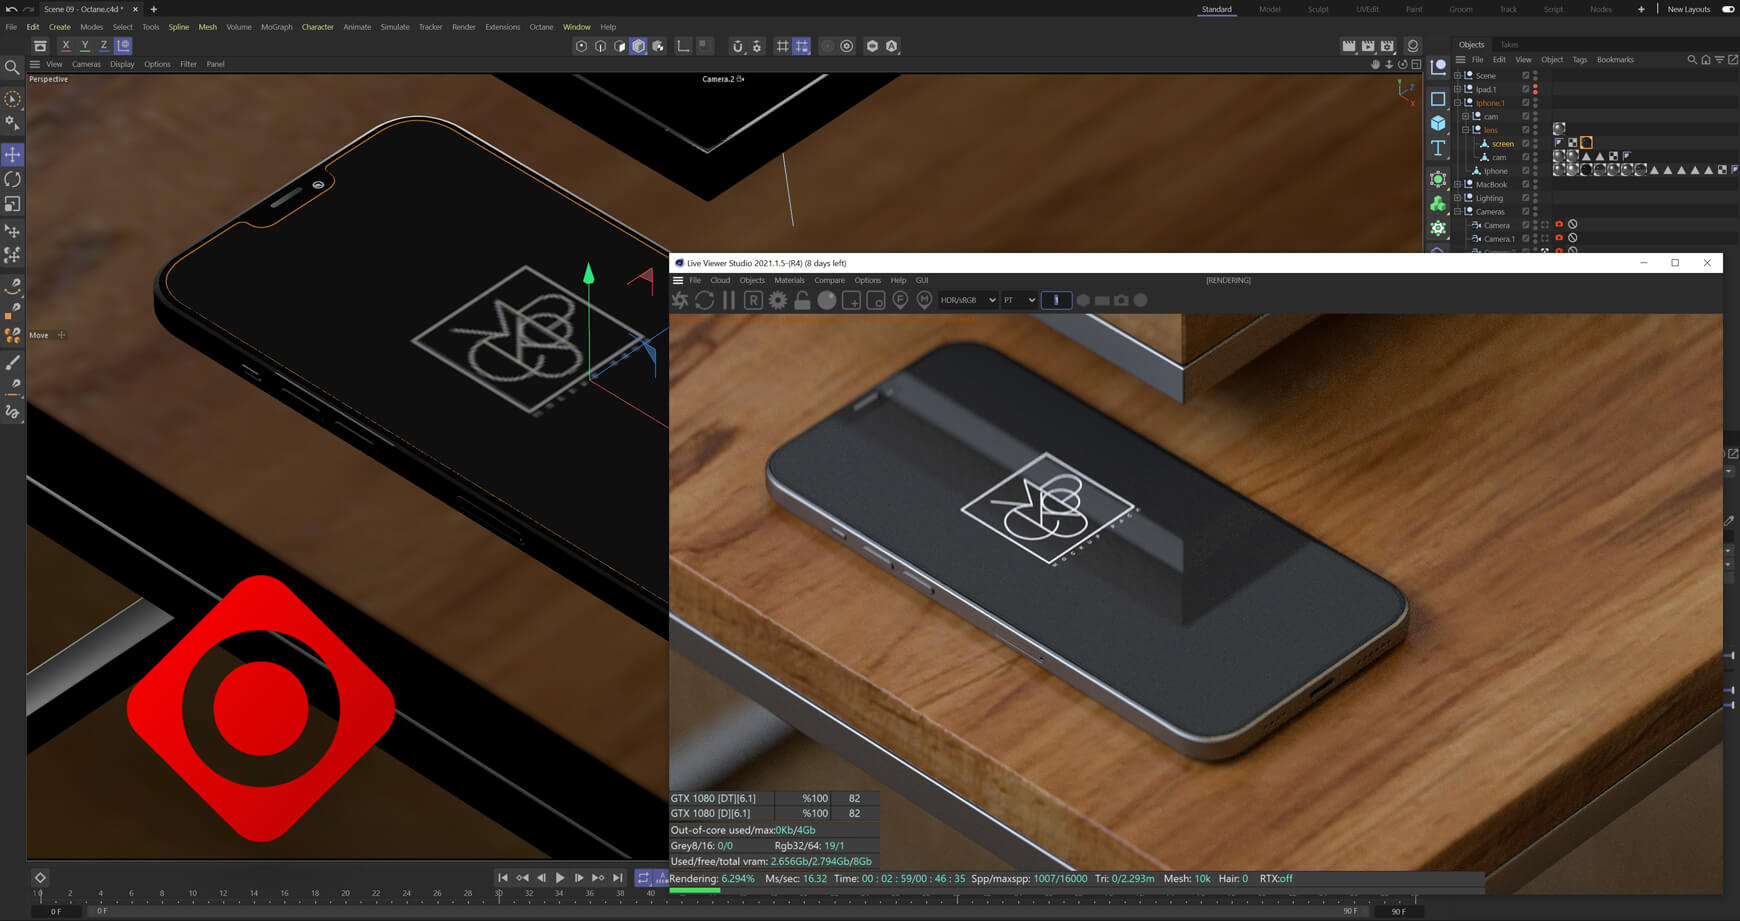Open the Octane menu in main menu bar
The width and height of the screenshot is (1740, 921).
click(x=541, y=27)
